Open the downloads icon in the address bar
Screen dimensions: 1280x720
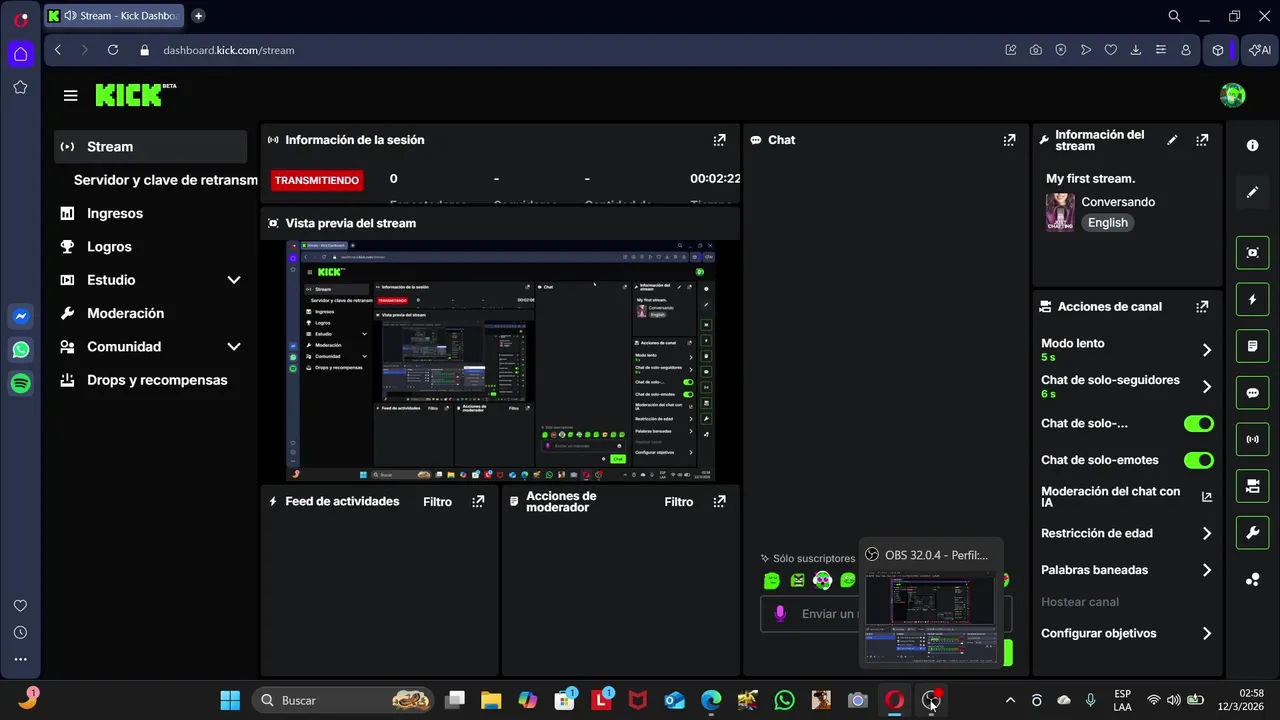(x=1135, y=50)
